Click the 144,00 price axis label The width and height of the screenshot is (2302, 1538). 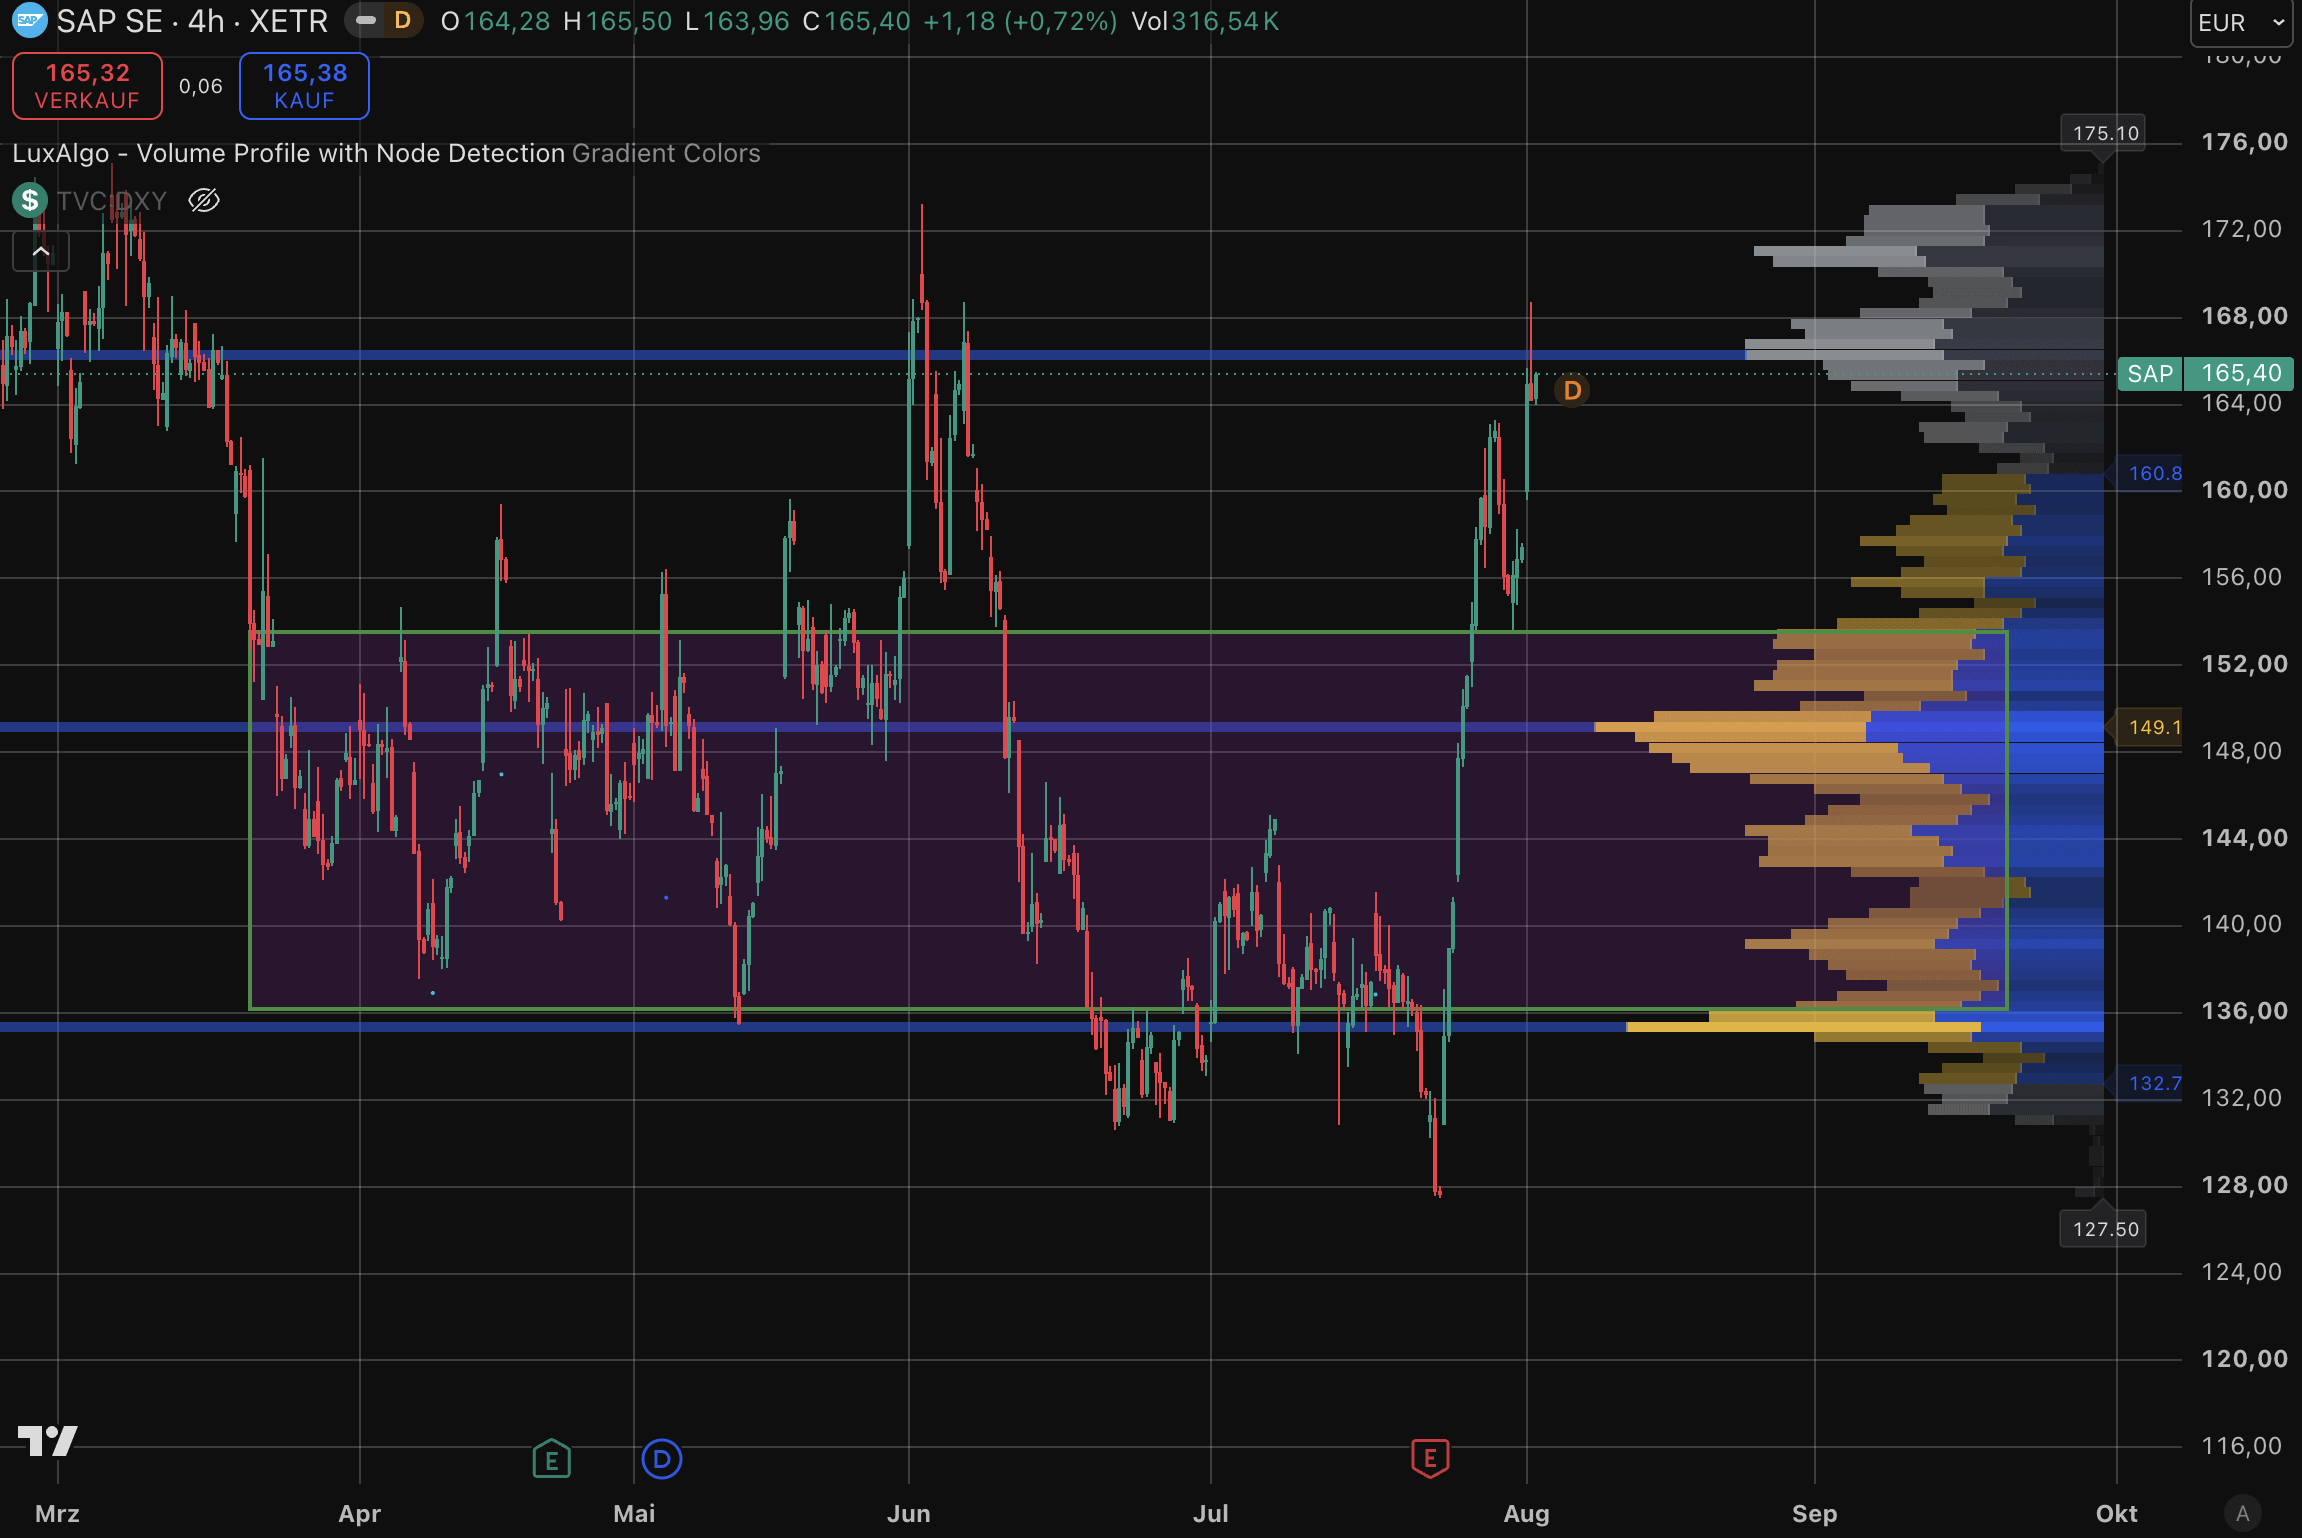2244,838
